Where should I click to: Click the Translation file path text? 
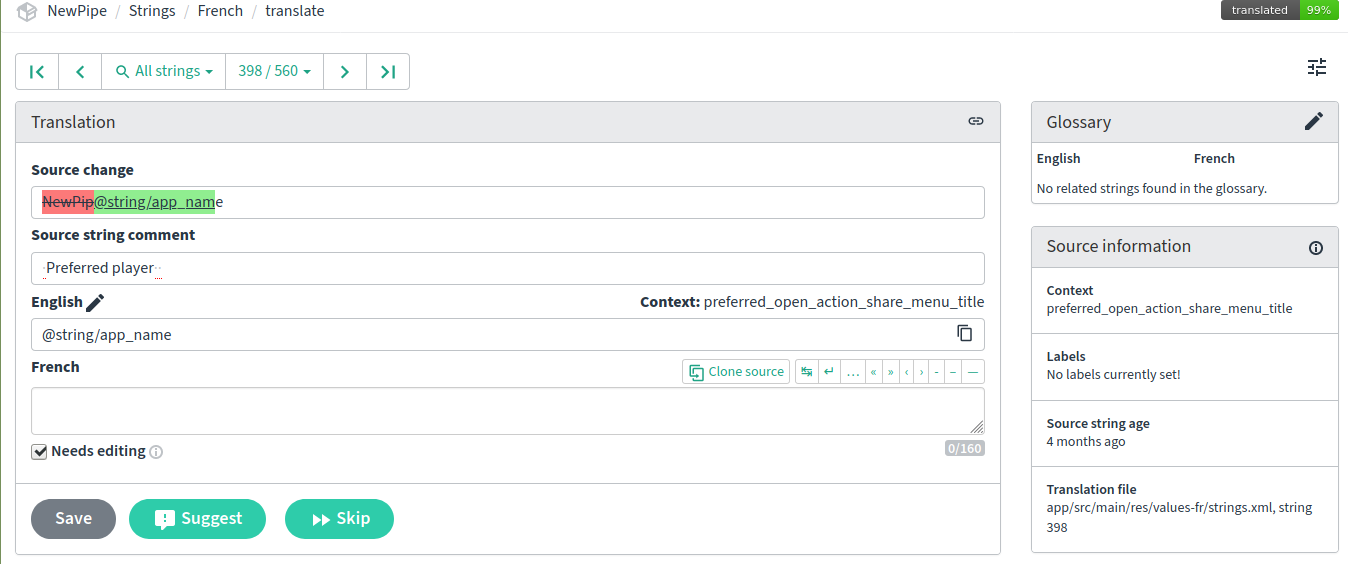click(1179, 517)
